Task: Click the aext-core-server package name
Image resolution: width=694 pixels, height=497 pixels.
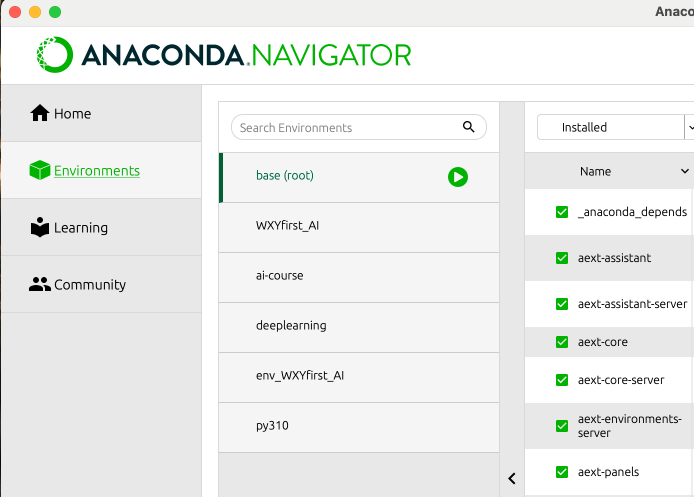Action: 621,380
